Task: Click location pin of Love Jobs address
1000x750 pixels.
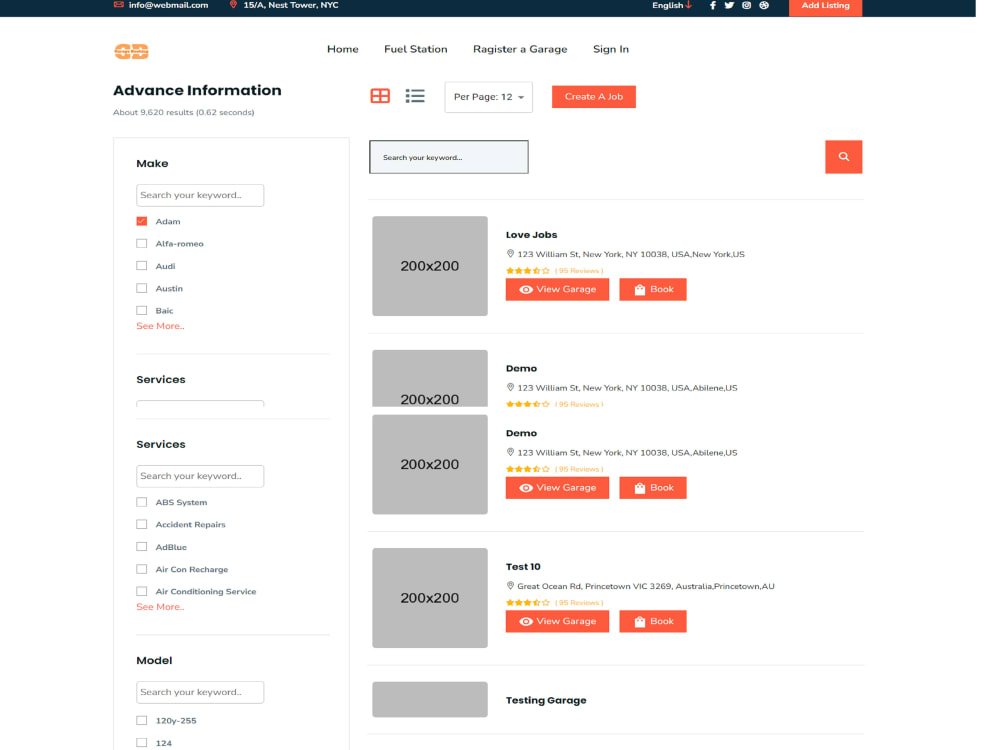Action: click(x=510, y=254)
